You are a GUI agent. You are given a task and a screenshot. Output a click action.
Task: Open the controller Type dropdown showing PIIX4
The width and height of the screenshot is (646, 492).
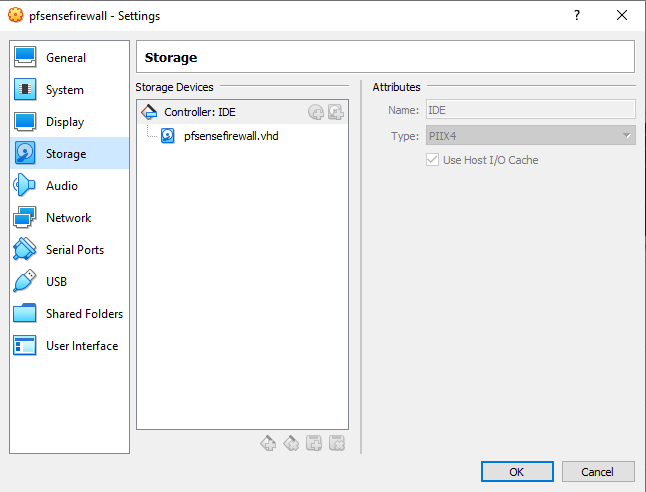(531, 136)
